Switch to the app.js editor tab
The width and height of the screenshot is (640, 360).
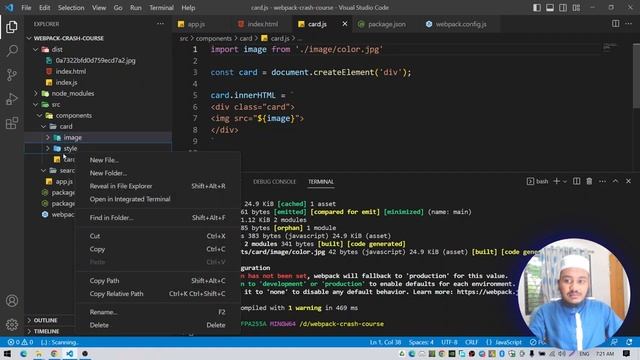click(x=196, y=24)
